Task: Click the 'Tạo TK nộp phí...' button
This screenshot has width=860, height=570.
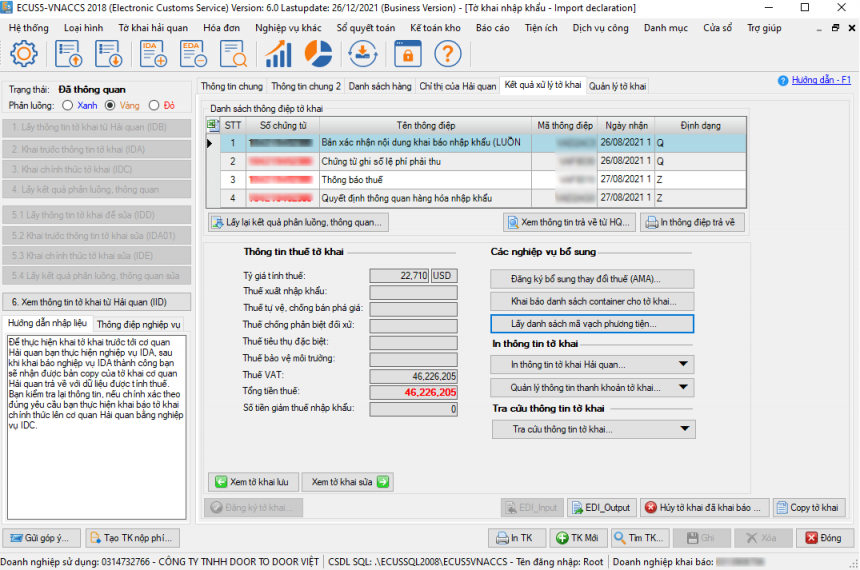Action: pos(132,538)
